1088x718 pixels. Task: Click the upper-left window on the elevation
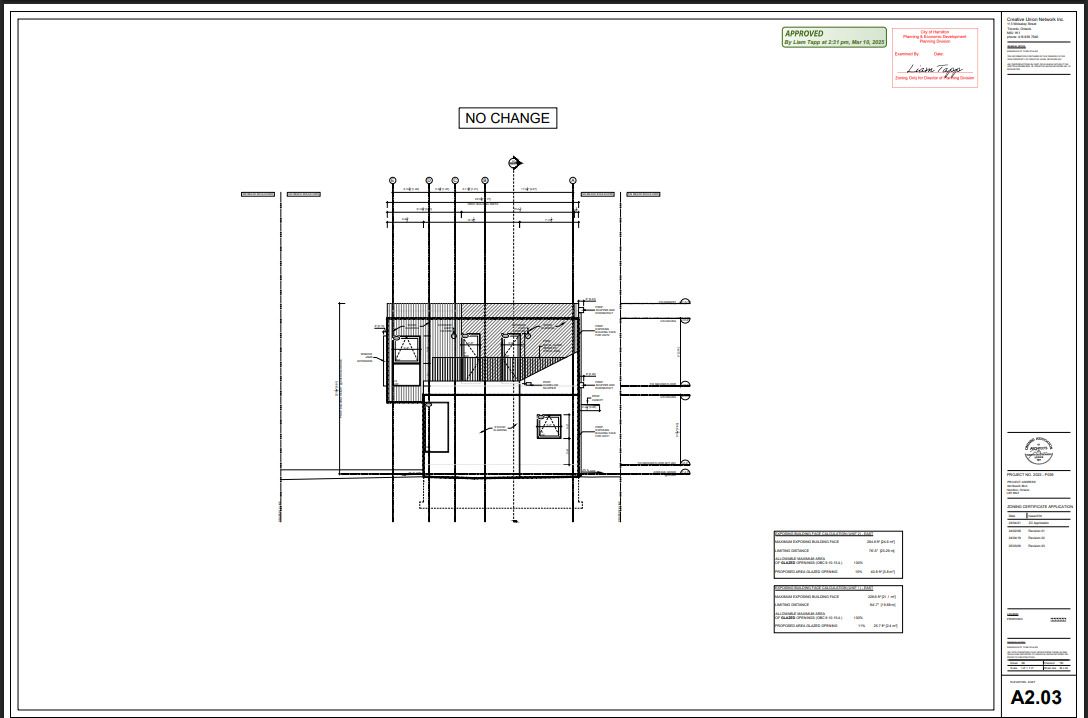408,349
